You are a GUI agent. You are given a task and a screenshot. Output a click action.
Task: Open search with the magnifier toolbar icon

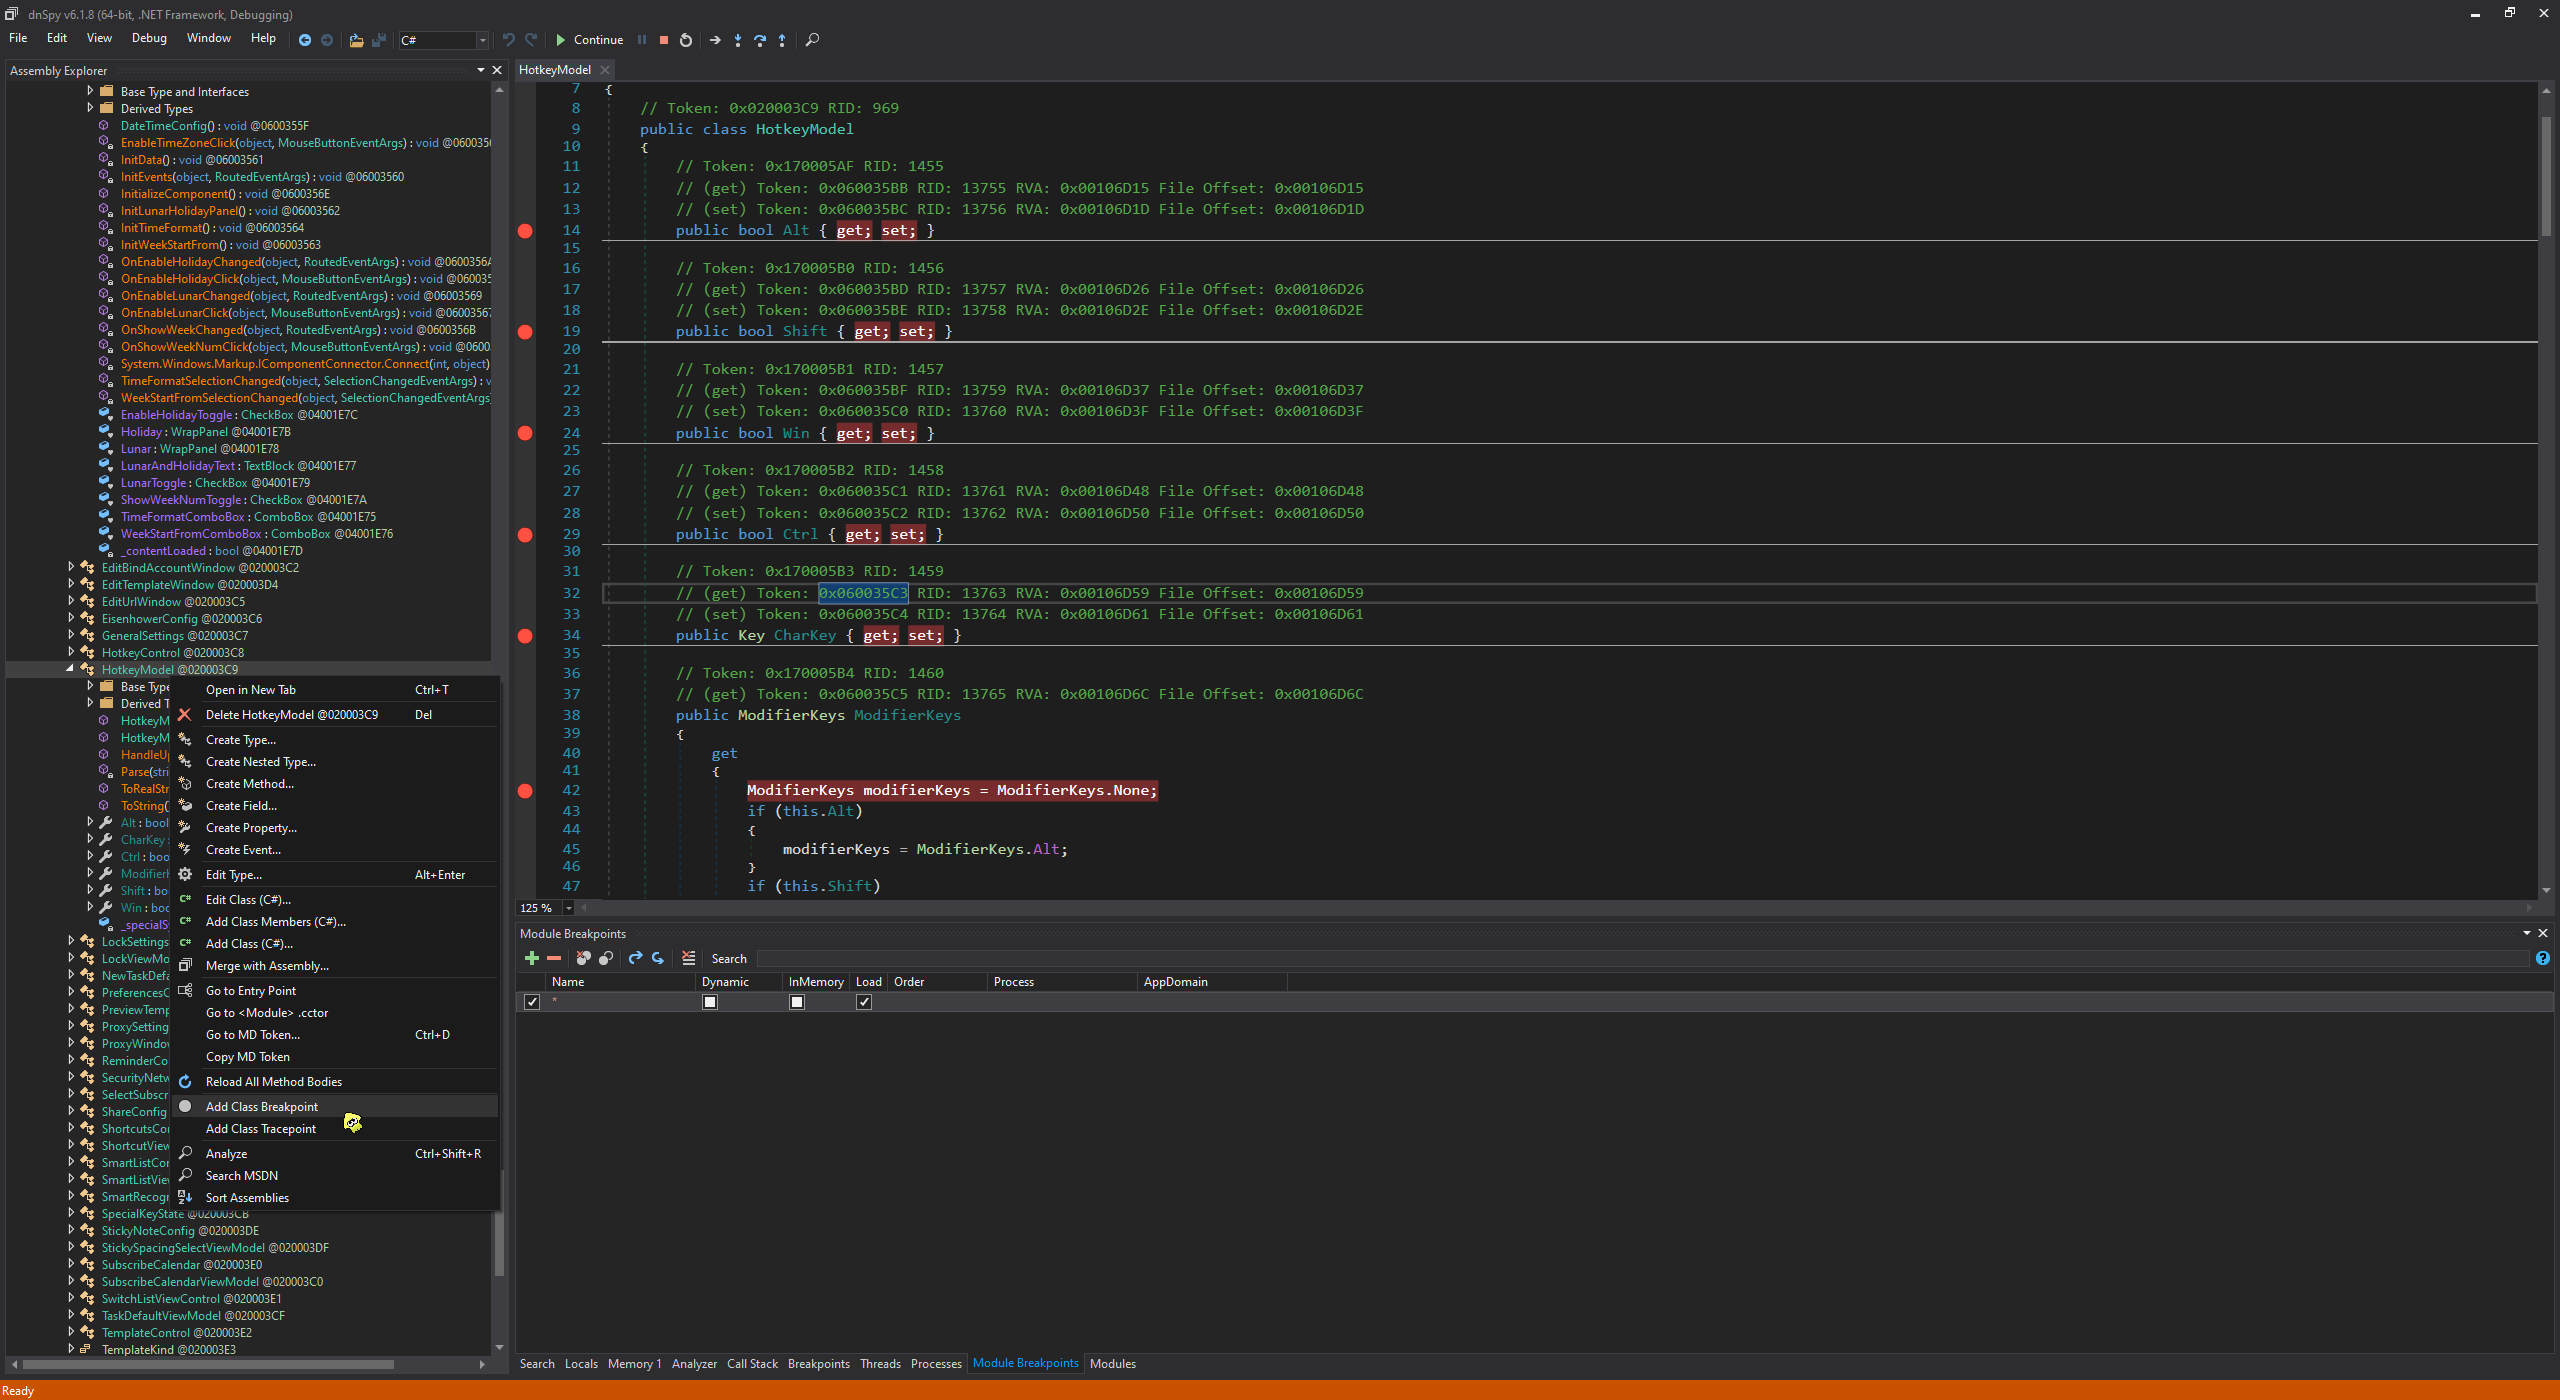point(812,40)
